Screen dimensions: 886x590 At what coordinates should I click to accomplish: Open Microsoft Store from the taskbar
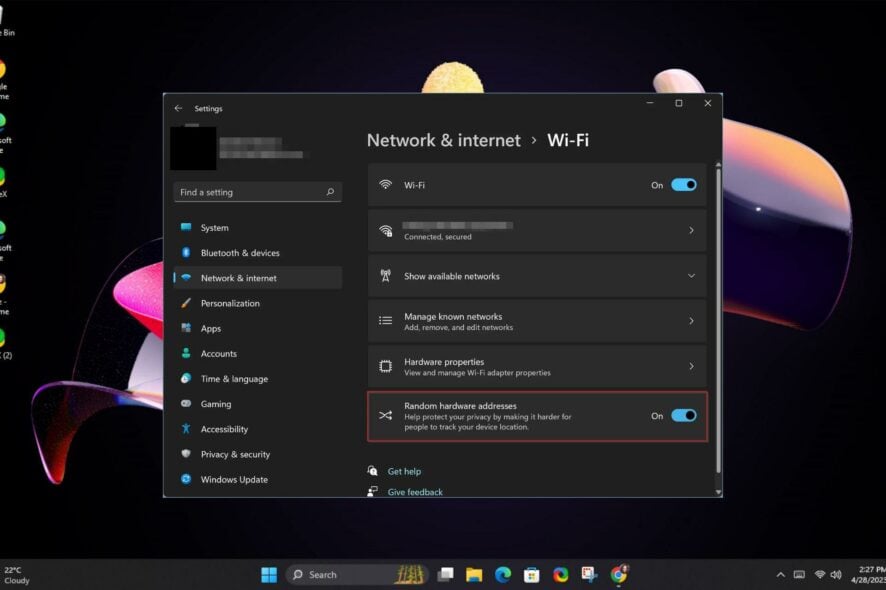tap(531, 575)
